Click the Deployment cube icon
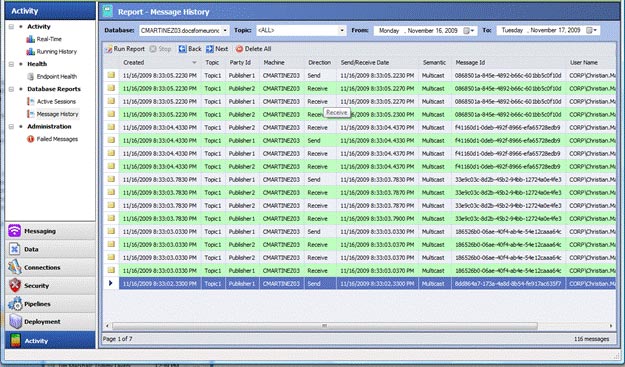 [15, 322]
